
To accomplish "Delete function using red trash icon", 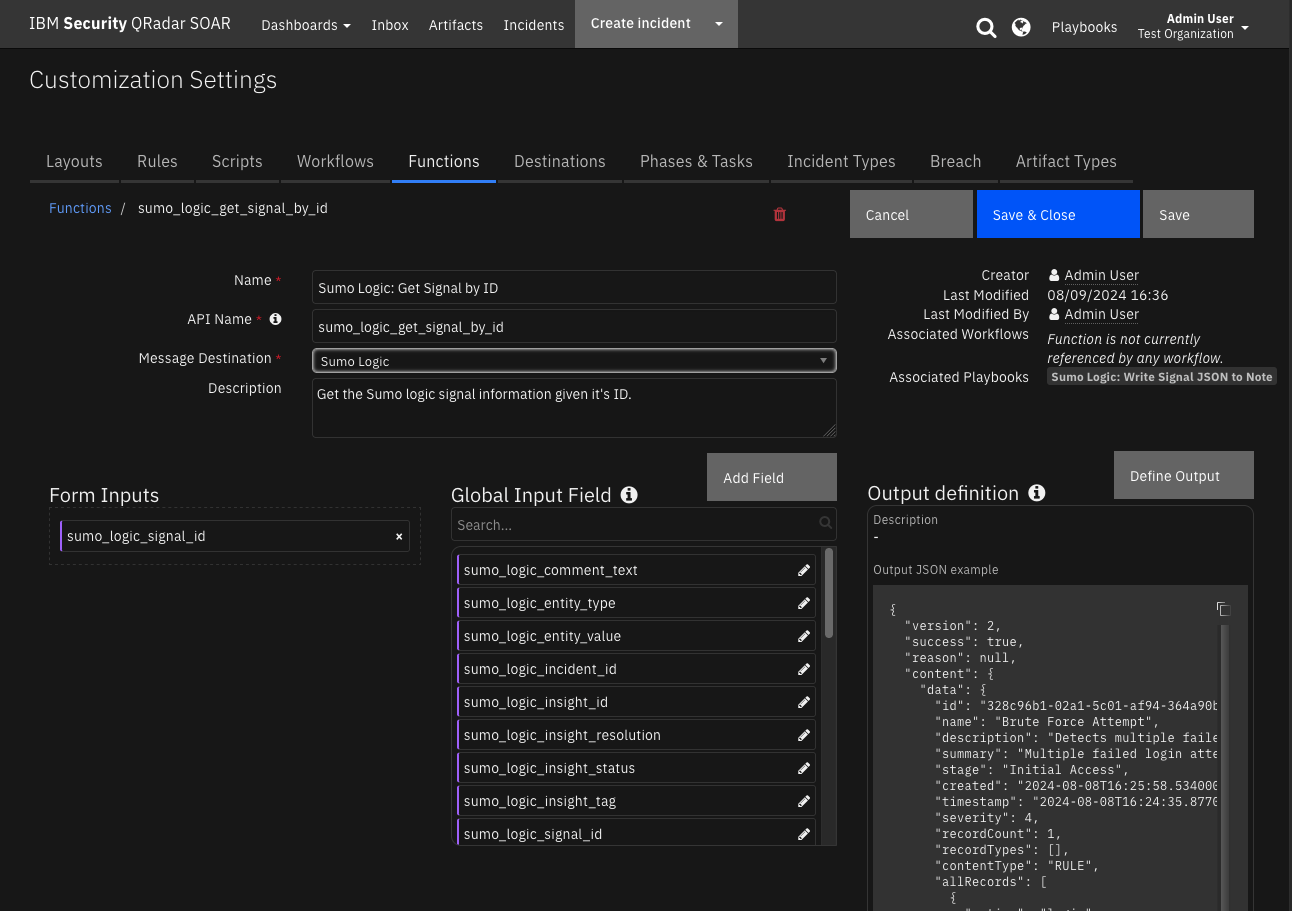I will (x=780, y=214).
